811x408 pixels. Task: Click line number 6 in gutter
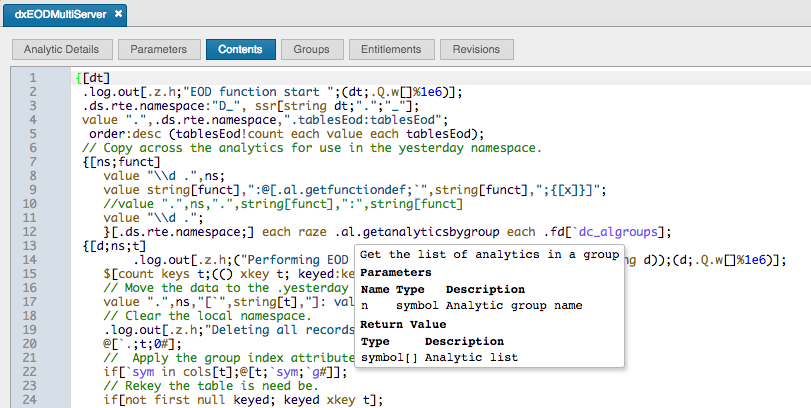point(33,148)
